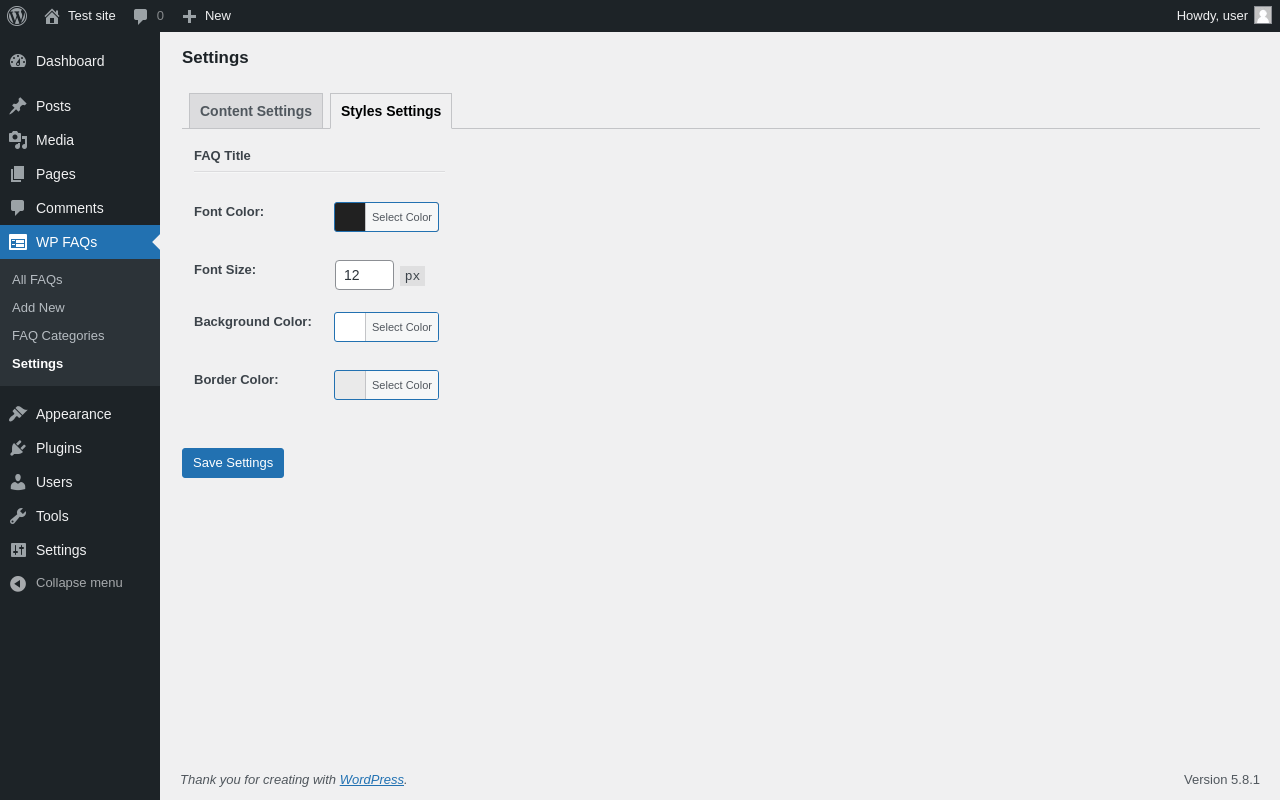Switch to the Content Settings tab
1280x800 pixels.
click(256, 111)
